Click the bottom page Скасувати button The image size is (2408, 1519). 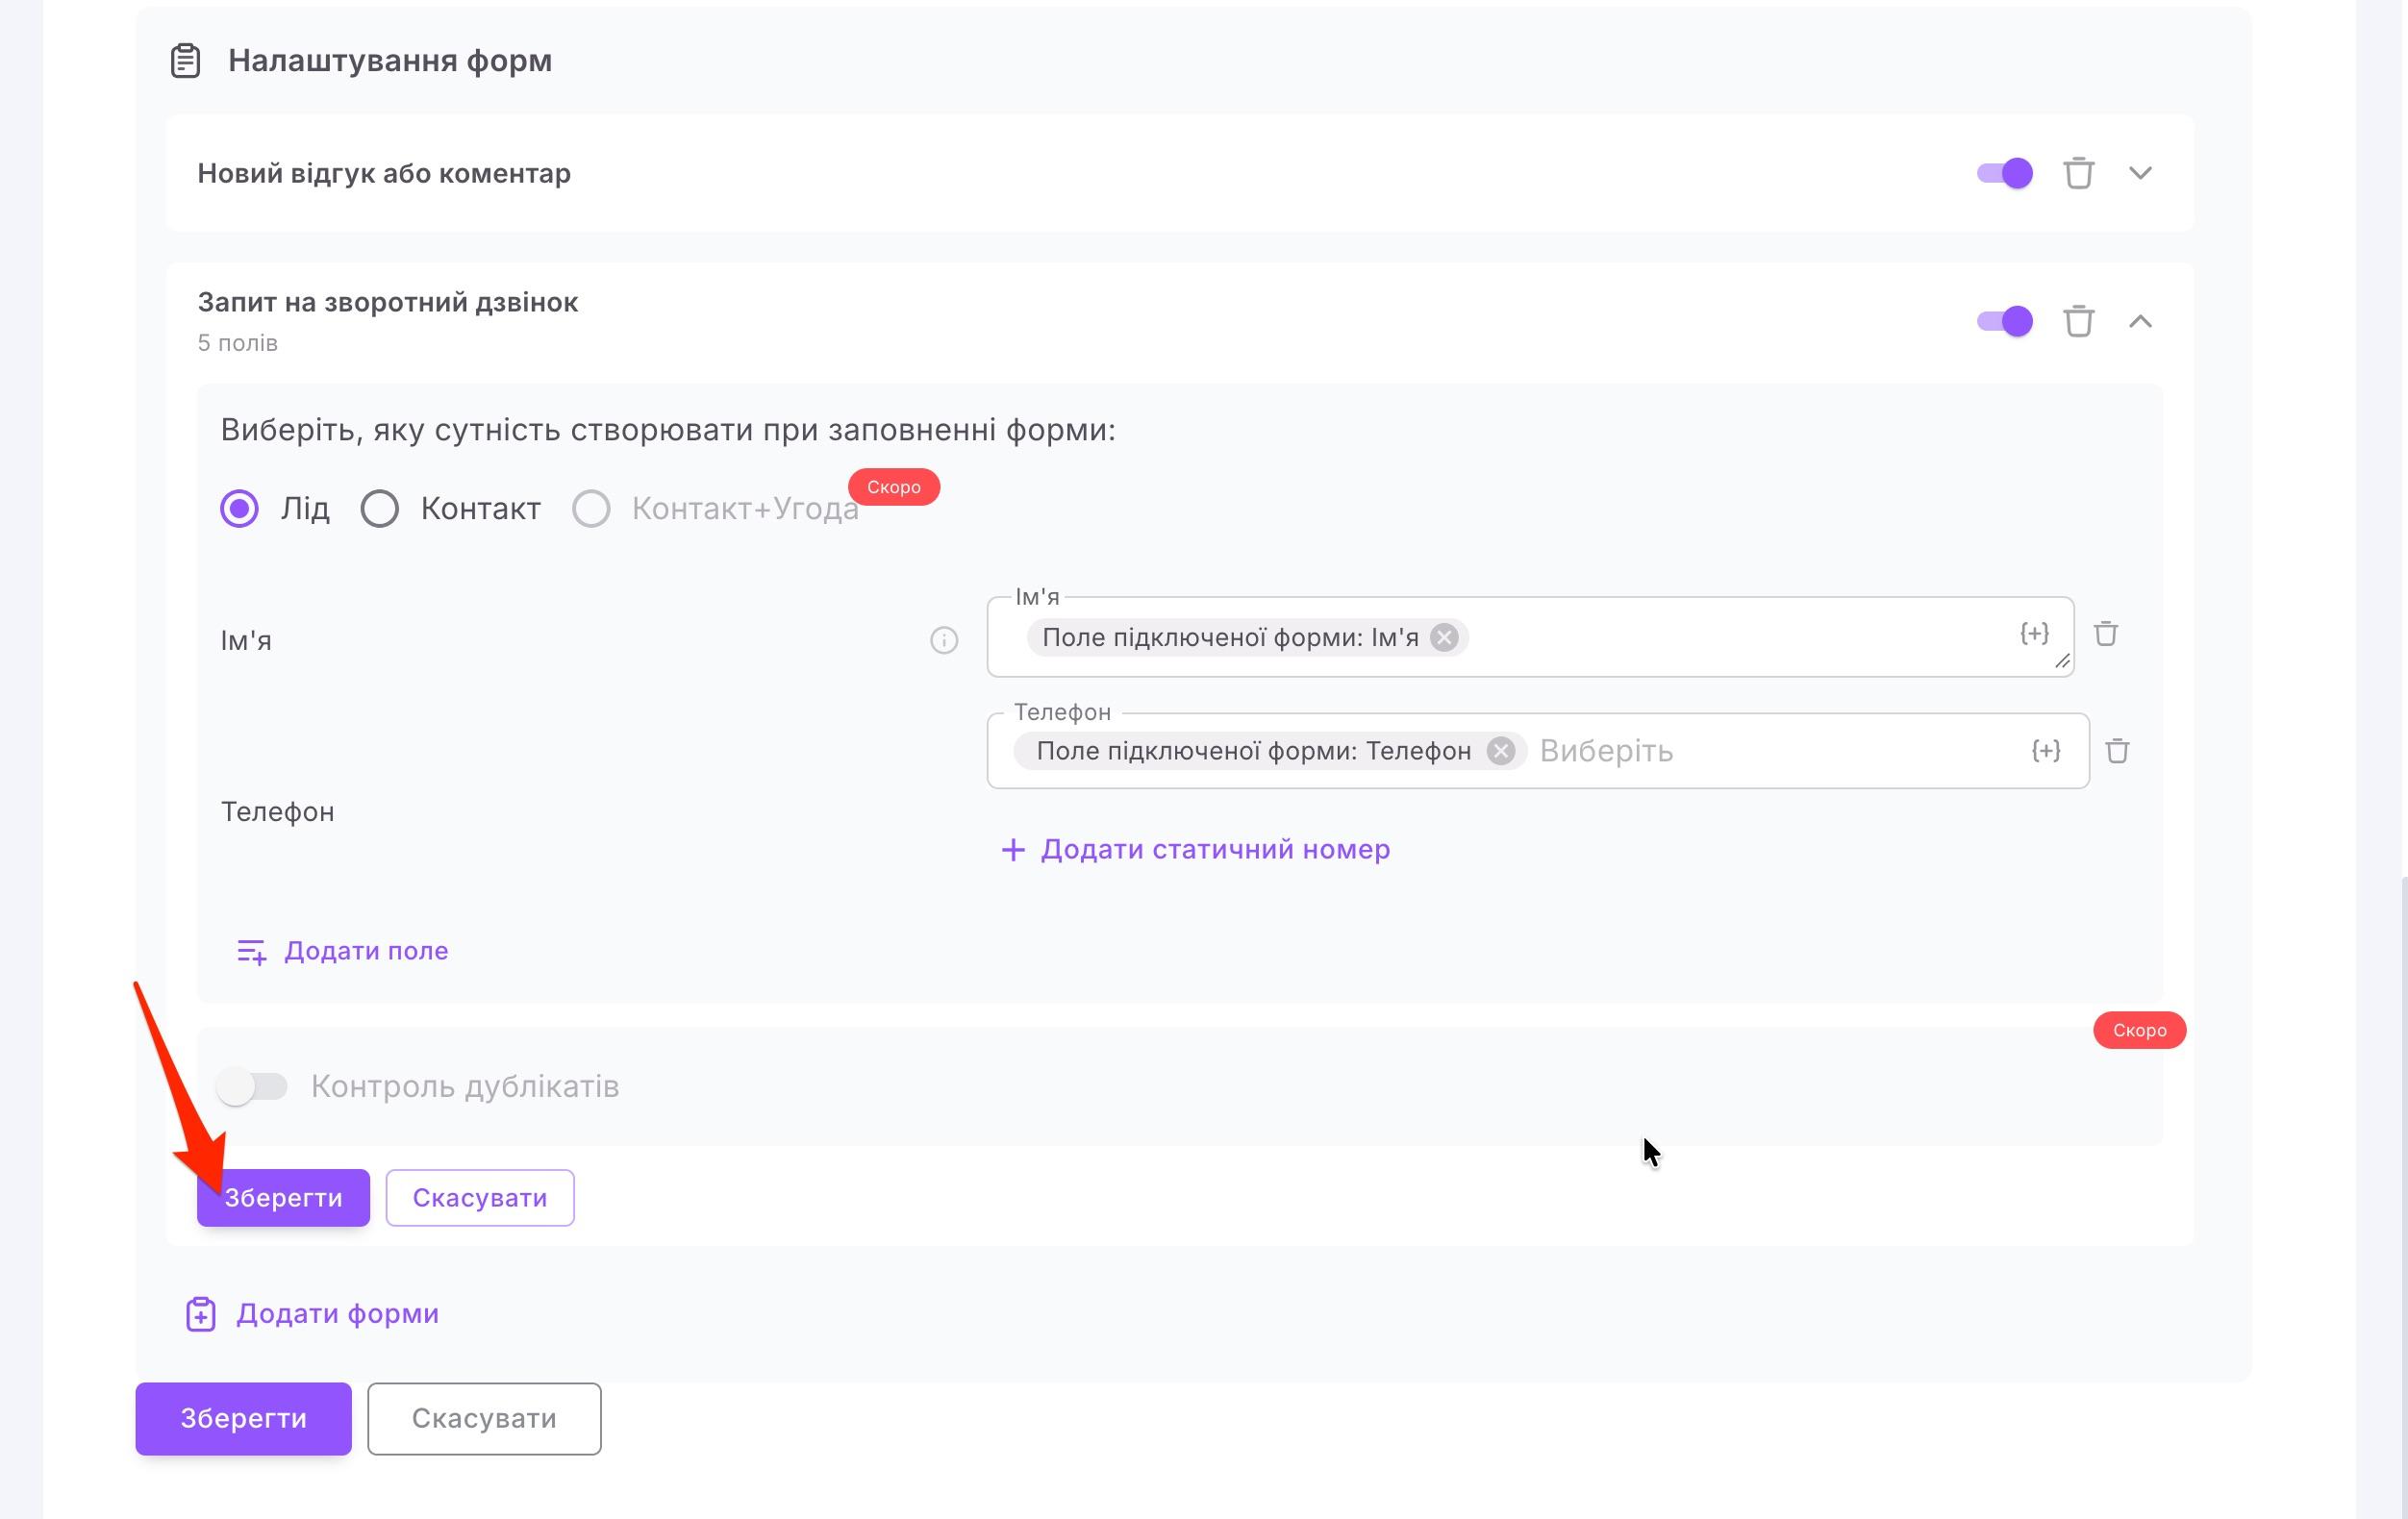tap(484, 1419)
